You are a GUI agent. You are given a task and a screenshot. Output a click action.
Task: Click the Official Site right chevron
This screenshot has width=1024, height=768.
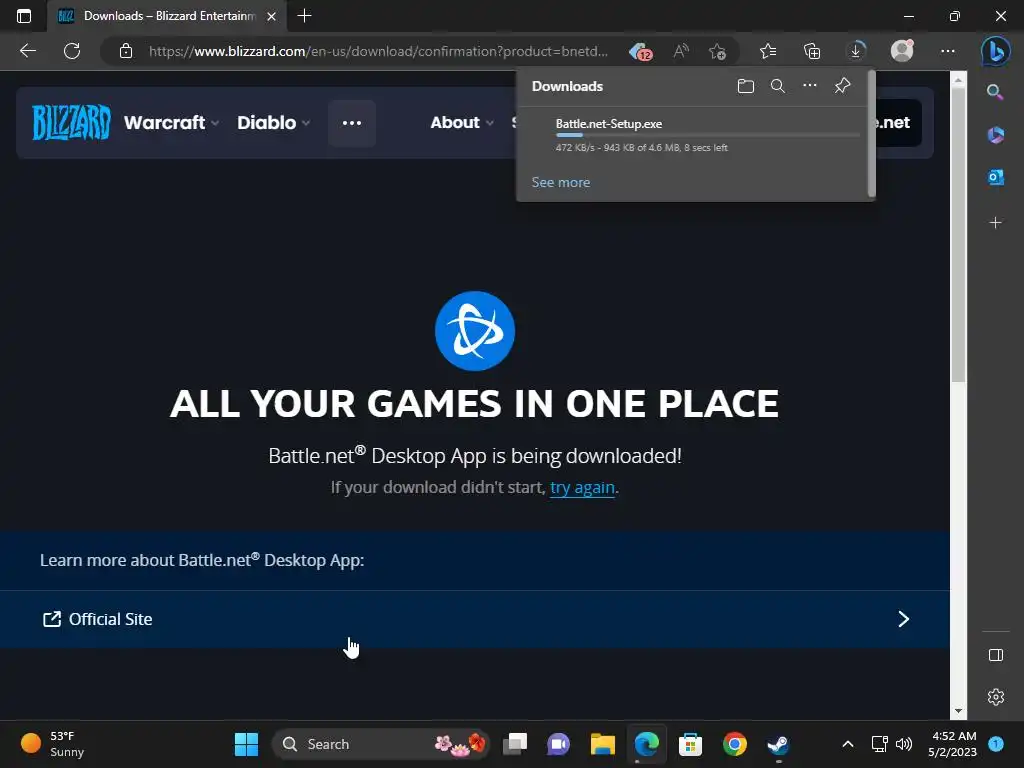[904, 619]
